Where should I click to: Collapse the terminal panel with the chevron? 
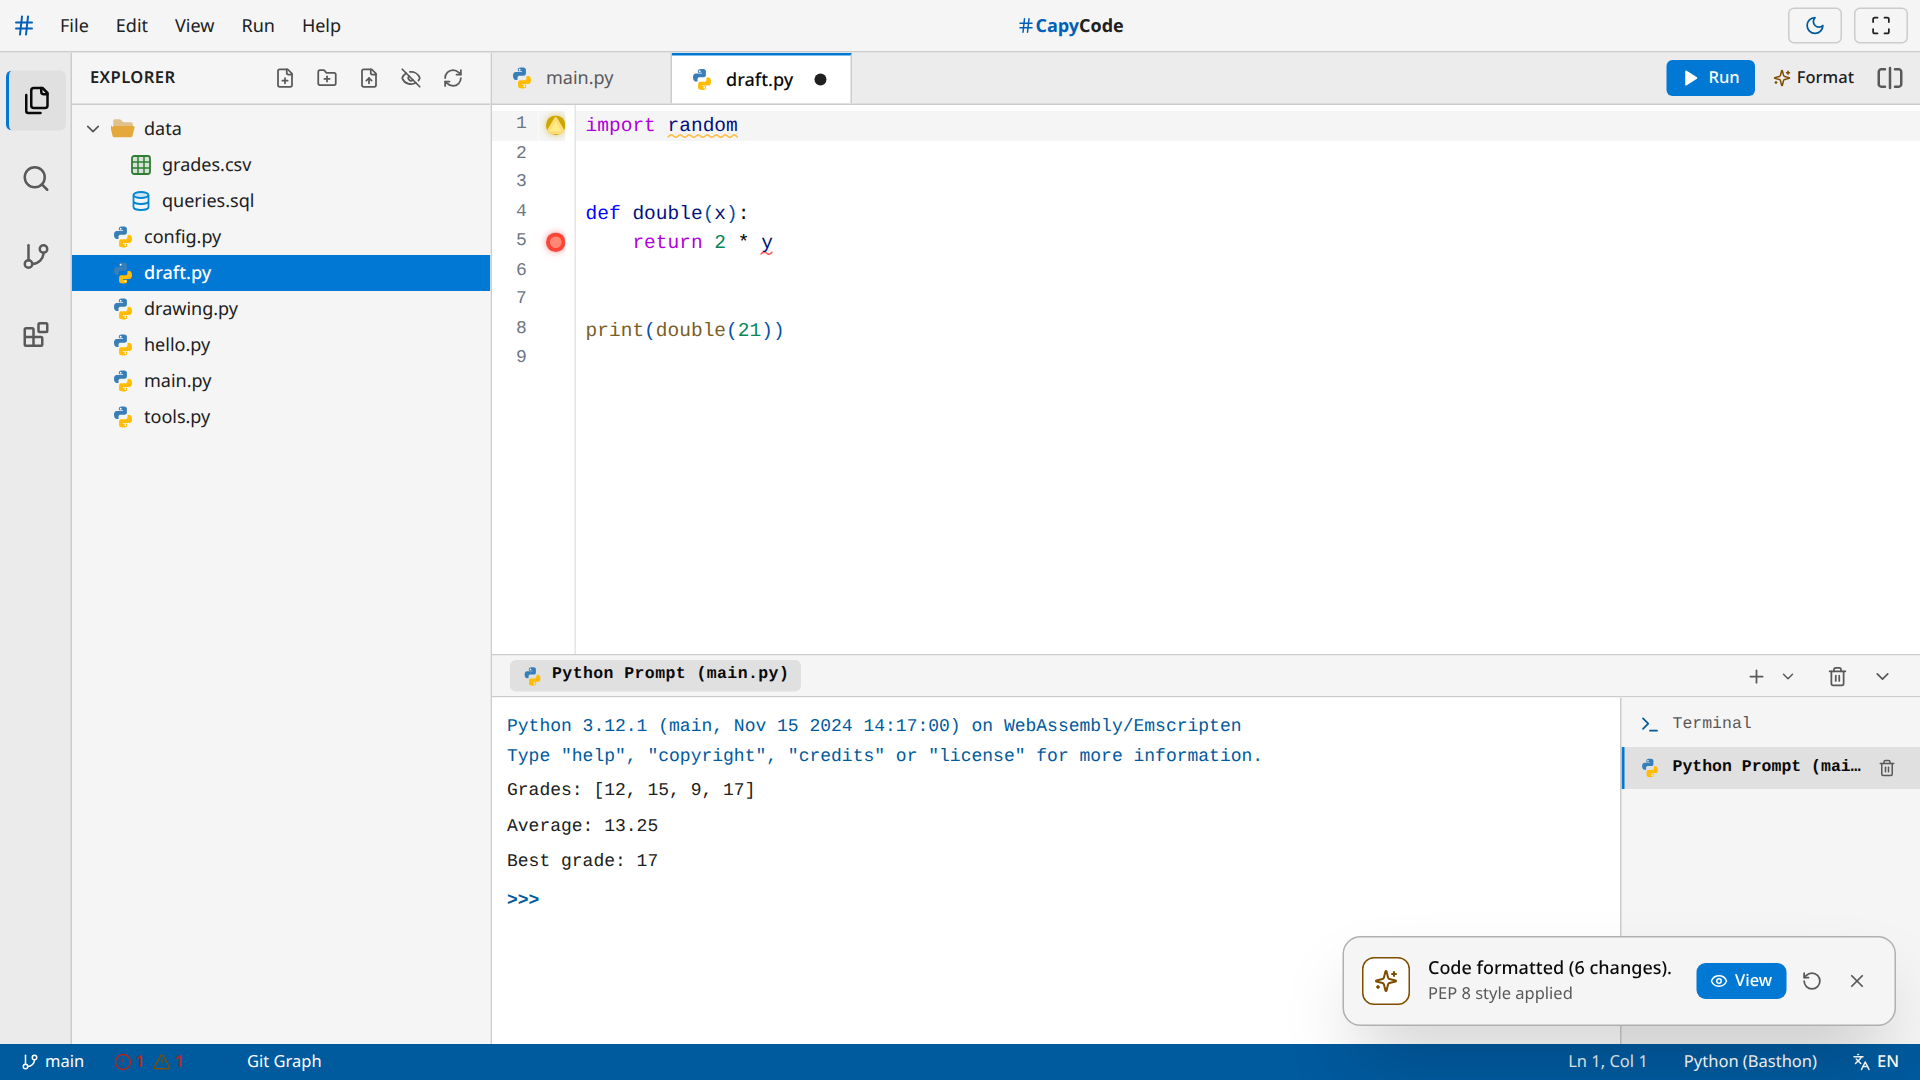click(1882, 677)
